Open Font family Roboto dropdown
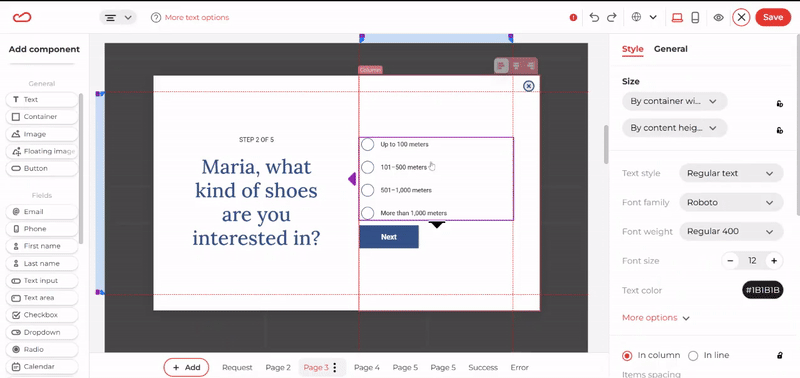800x378 pixels. click(x=731, y=203)
